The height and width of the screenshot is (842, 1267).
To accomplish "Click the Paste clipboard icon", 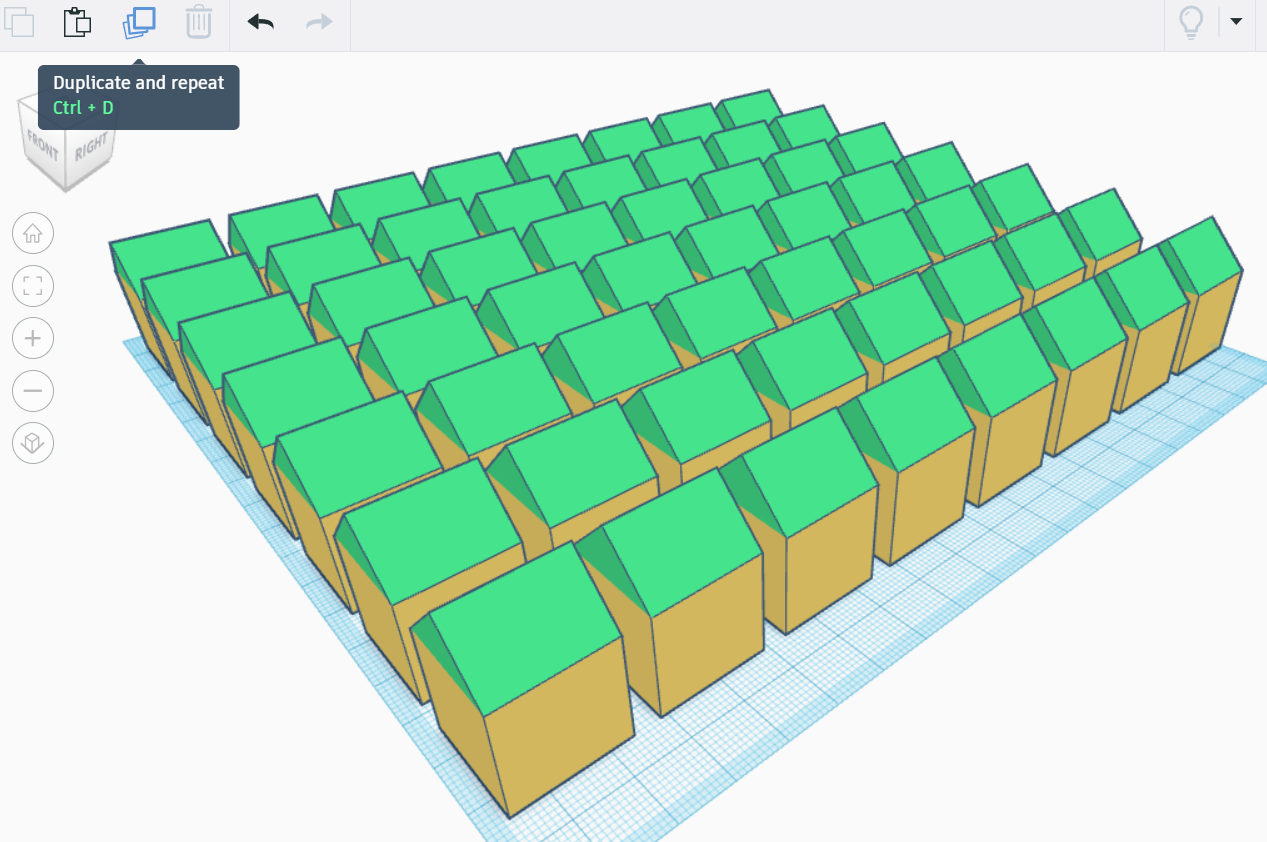I will pos(77,22).
